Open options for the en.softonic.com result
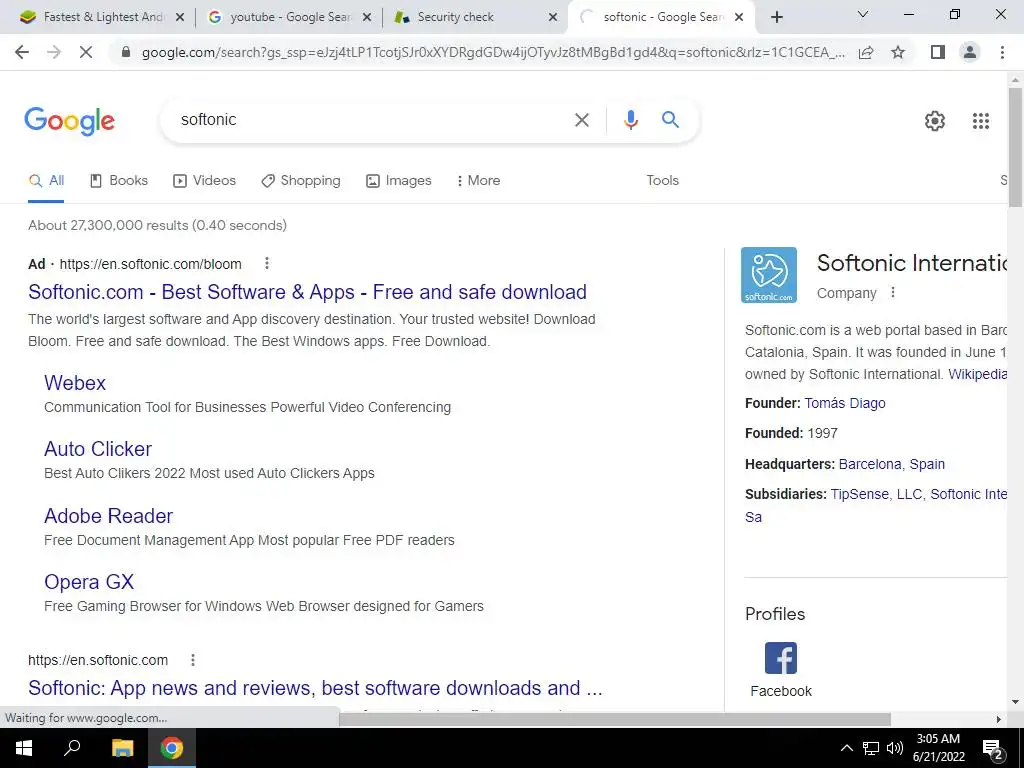1024x768 pixels. pos(193,660)
